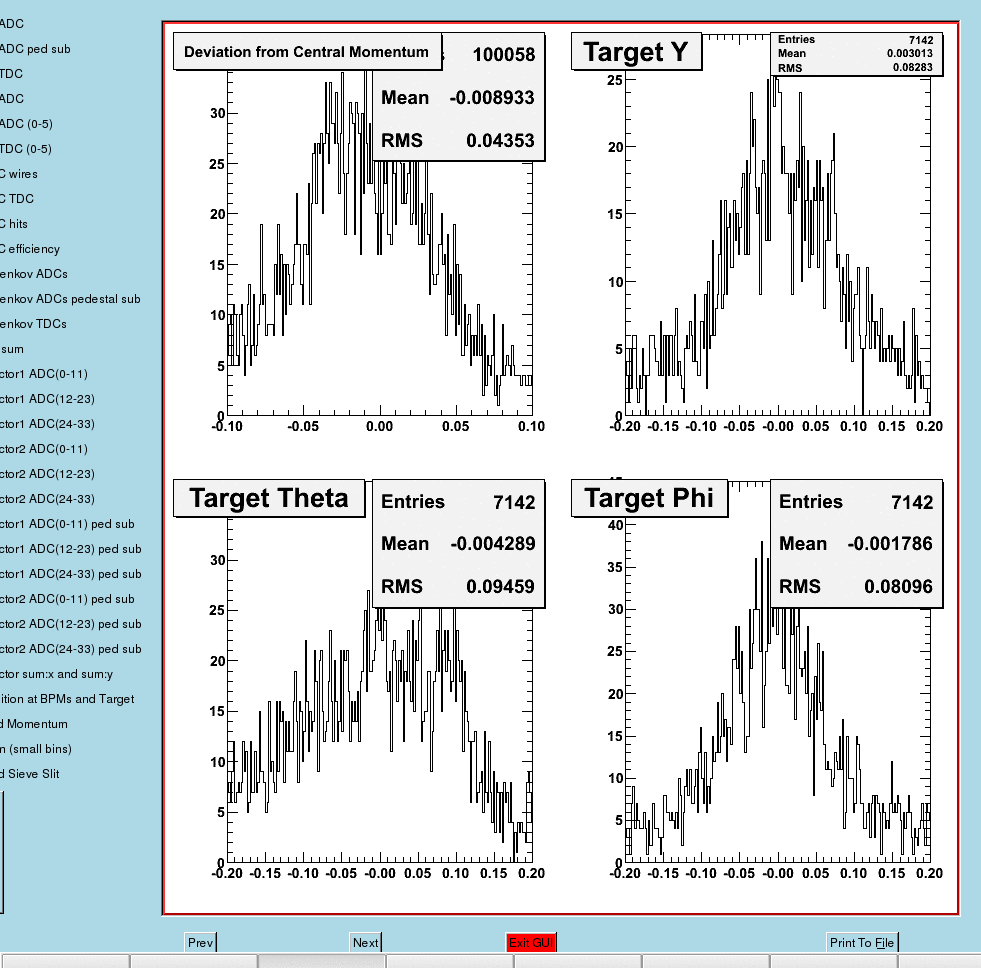The width and height of the screenshot is (981, 968).
Task: Open 'ctor1 ADC(24-33)' raw entry
Action: pos(48,424)
